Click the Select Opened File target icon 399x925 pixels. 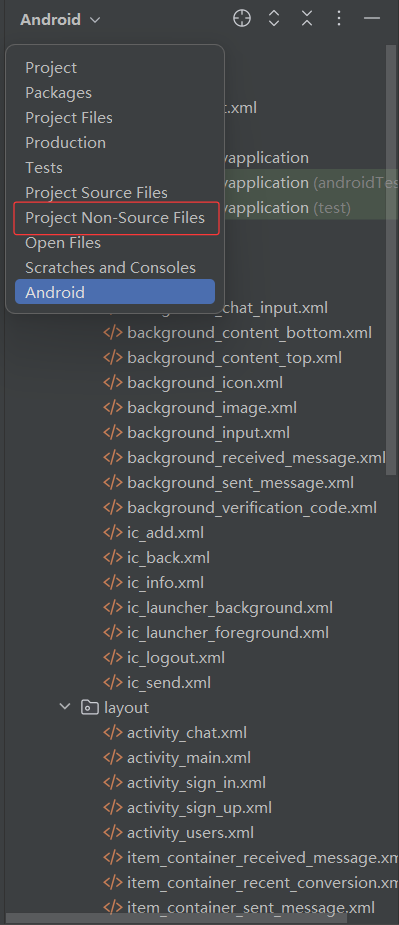pyautogui.click(x=241, y=19)
